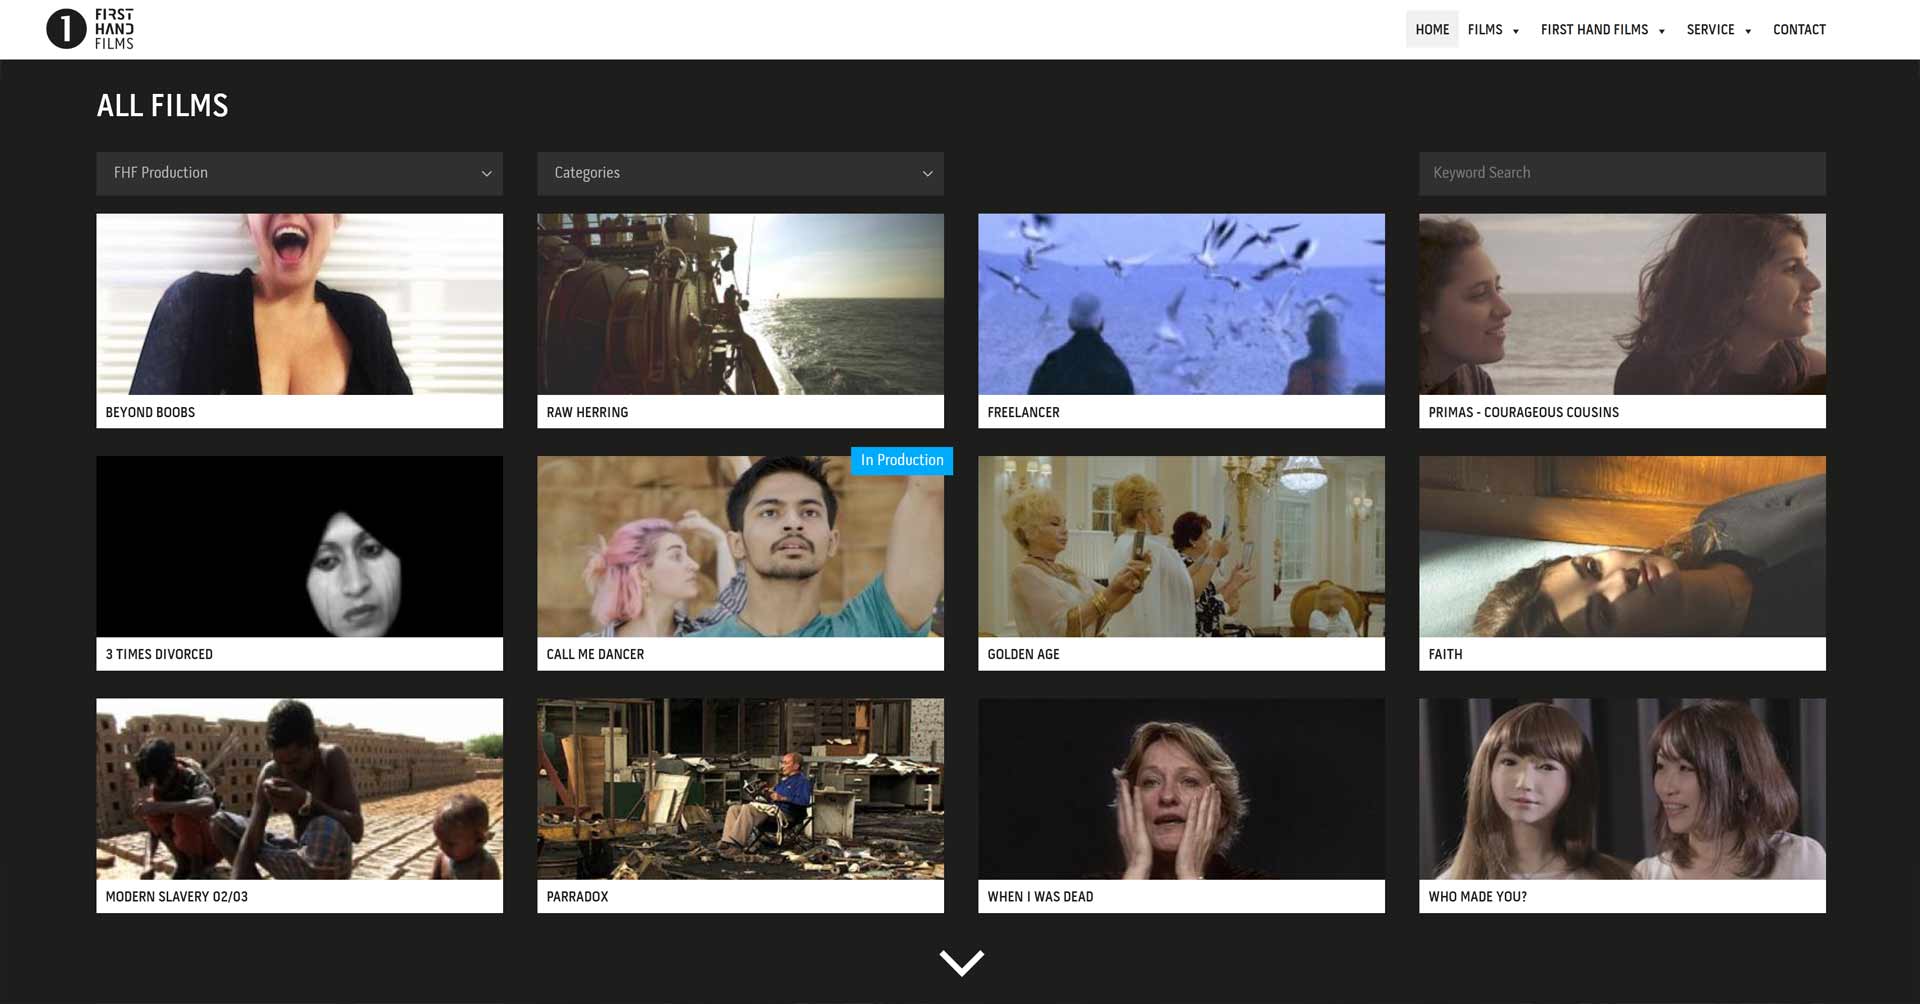Image resolution: width=1920 pixels, height=1004 pixels.
Task: Open the Who Made You? thumbnail
Action: click(x=1622, y=789)
